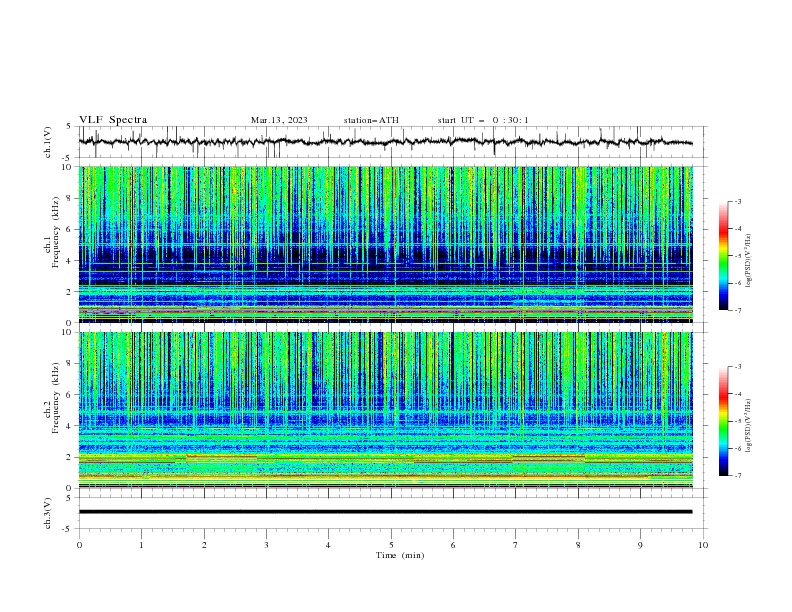Select the "Mar.13, 2023" date text
This screenshot has width=792, height=612.
(x=279, y=120)
